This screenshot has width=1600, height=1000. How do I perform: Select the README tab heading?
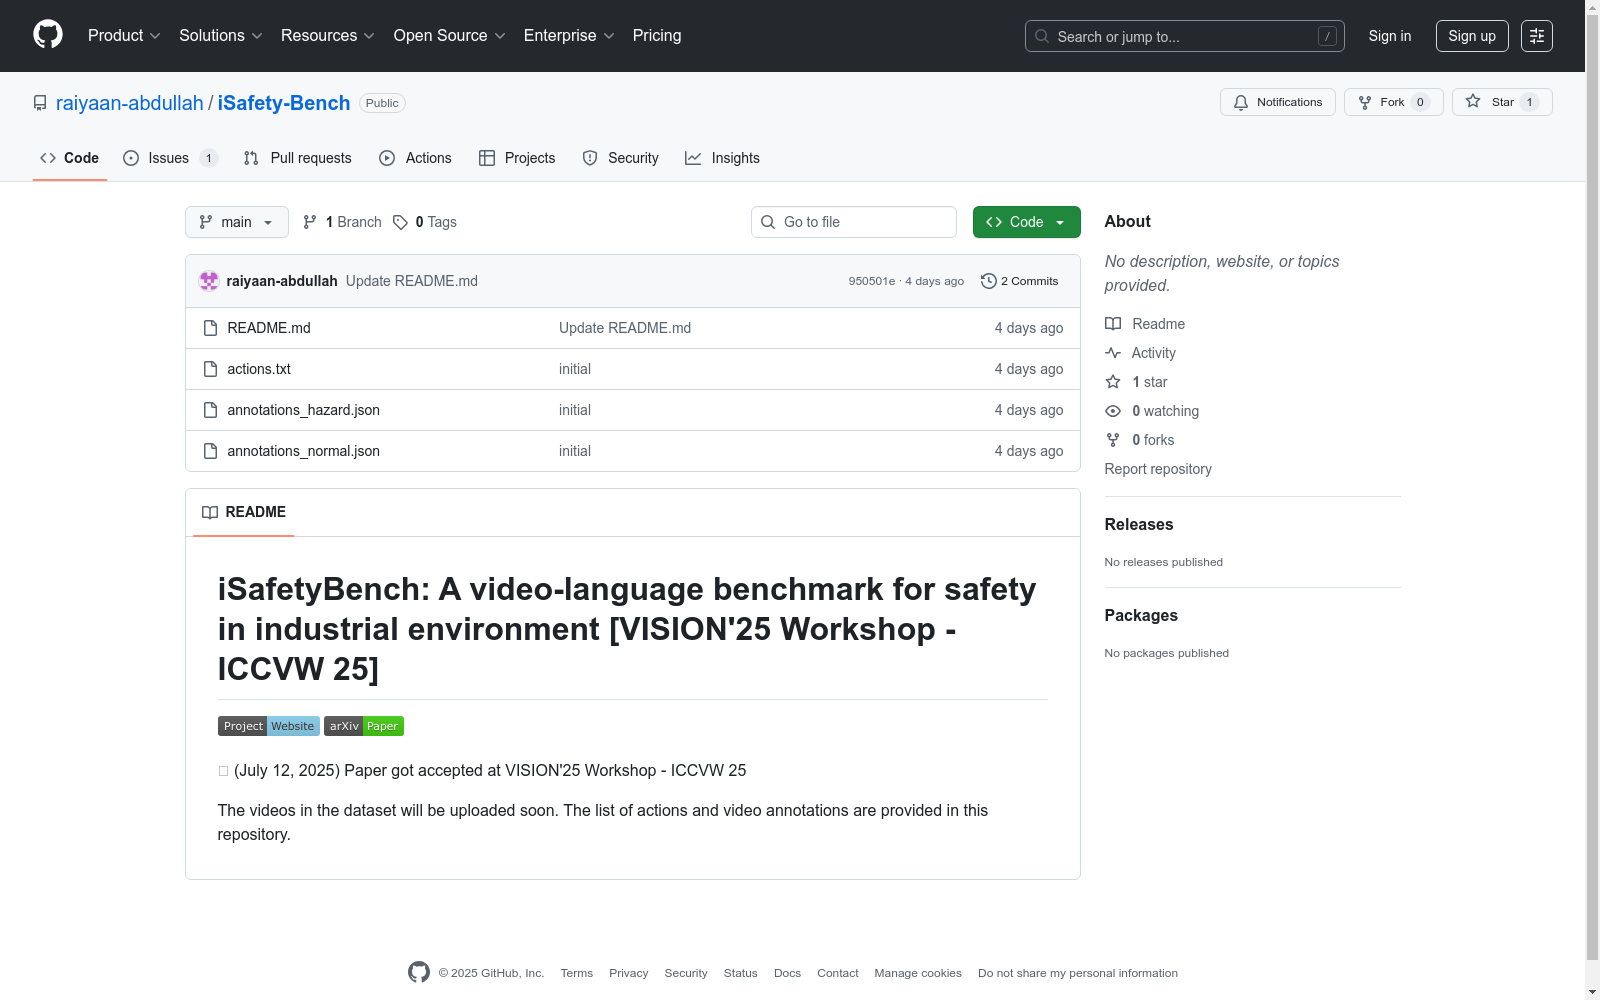coord(244,512)
